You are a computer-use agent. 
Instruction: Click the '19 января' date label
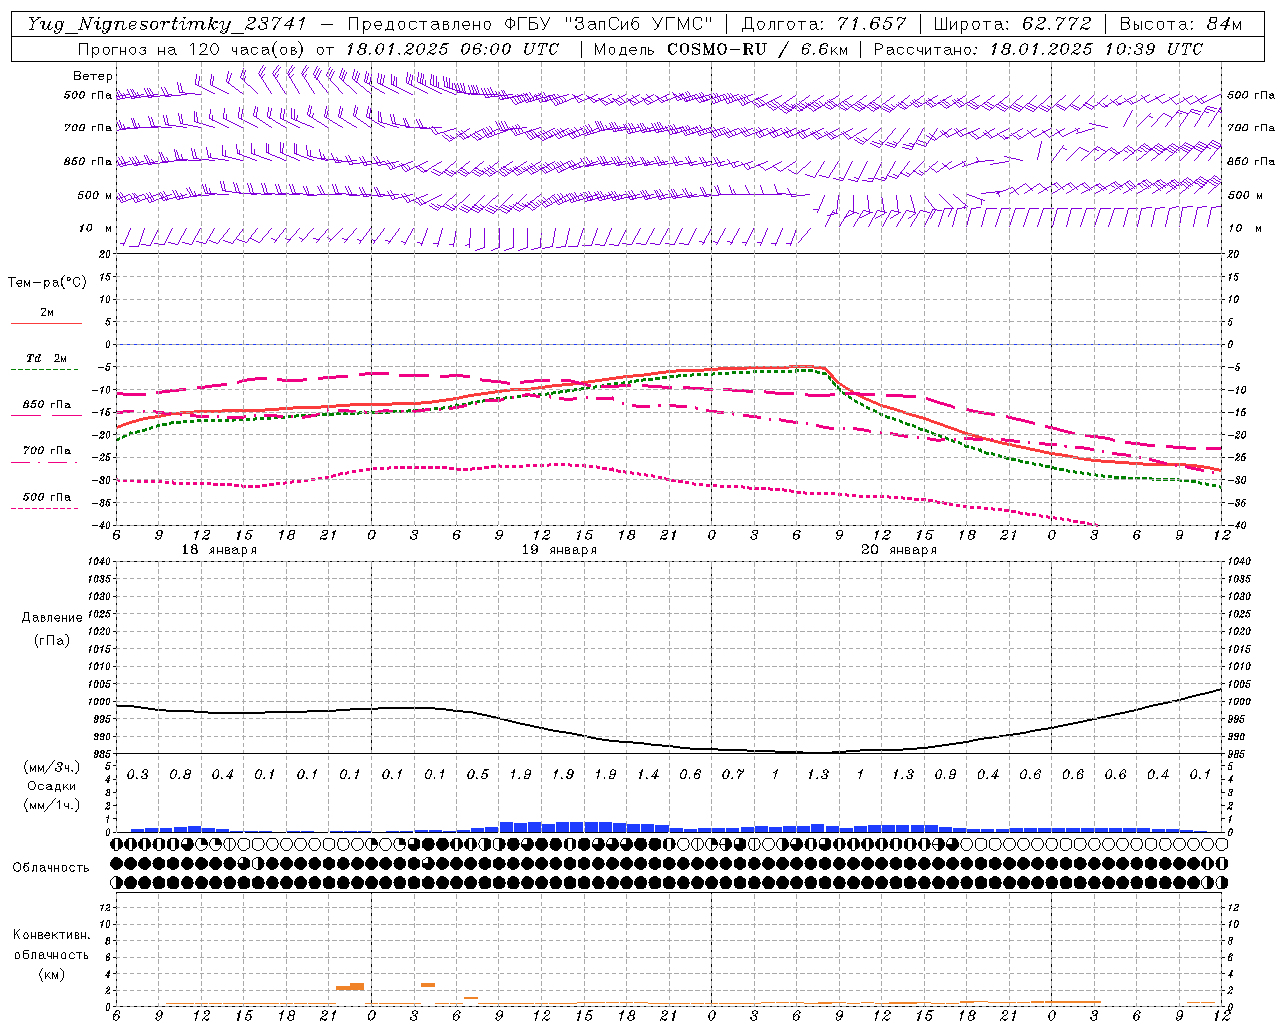pos(559,550)
